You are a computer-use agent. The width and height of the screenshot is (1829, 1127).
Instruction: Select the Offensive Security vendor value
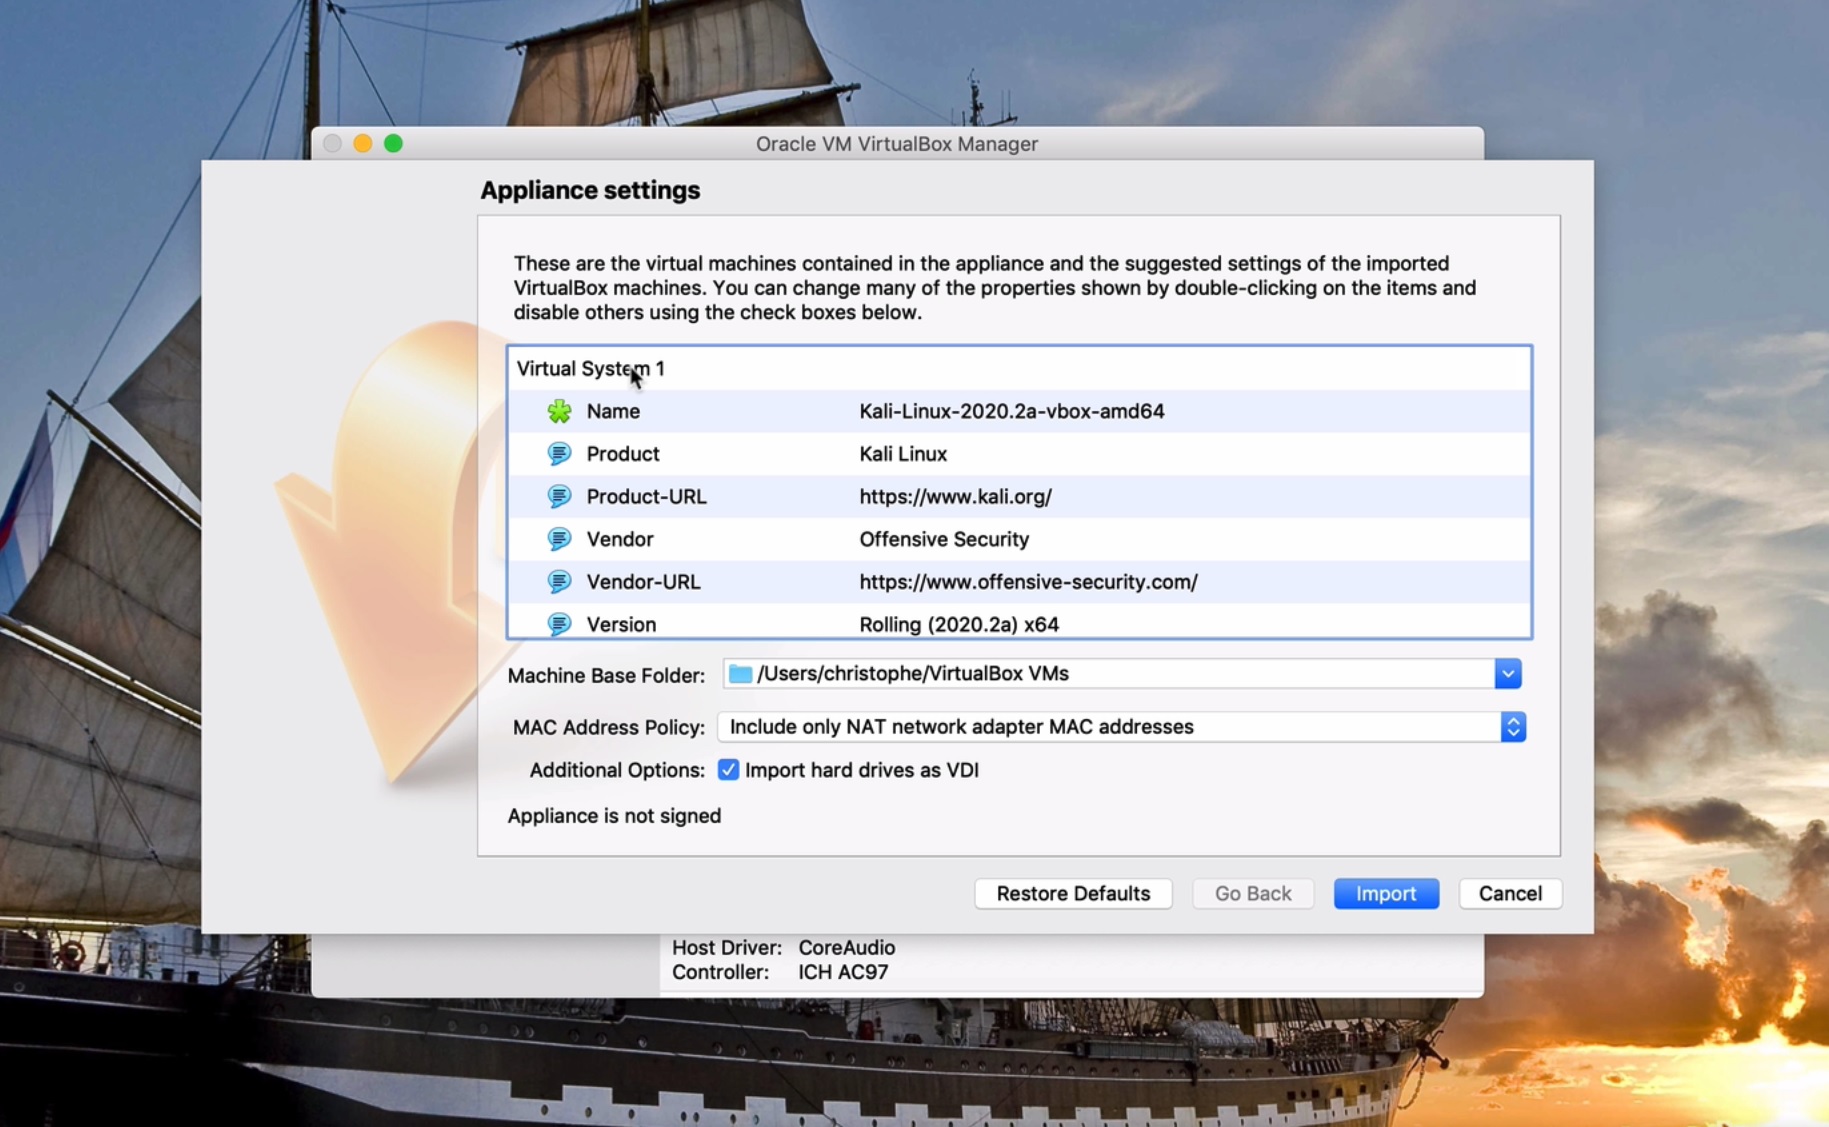pos(944,539)
